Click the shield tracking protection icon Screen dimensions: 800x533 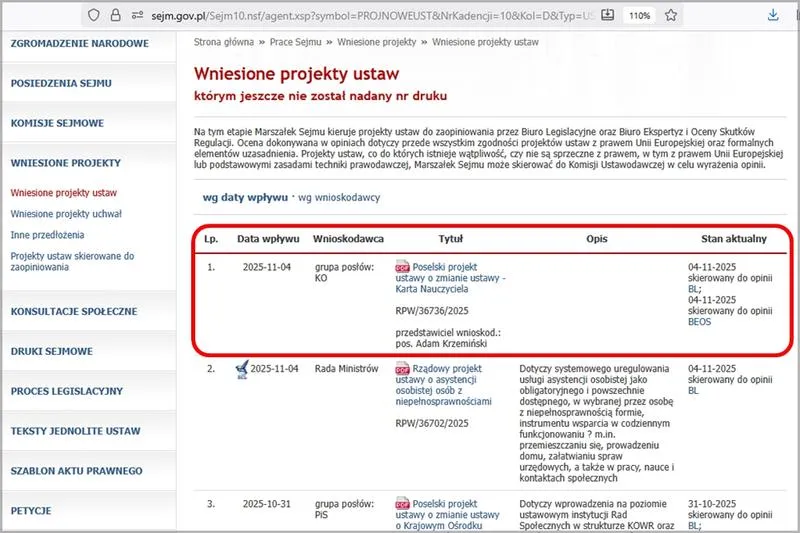point(93,16)
